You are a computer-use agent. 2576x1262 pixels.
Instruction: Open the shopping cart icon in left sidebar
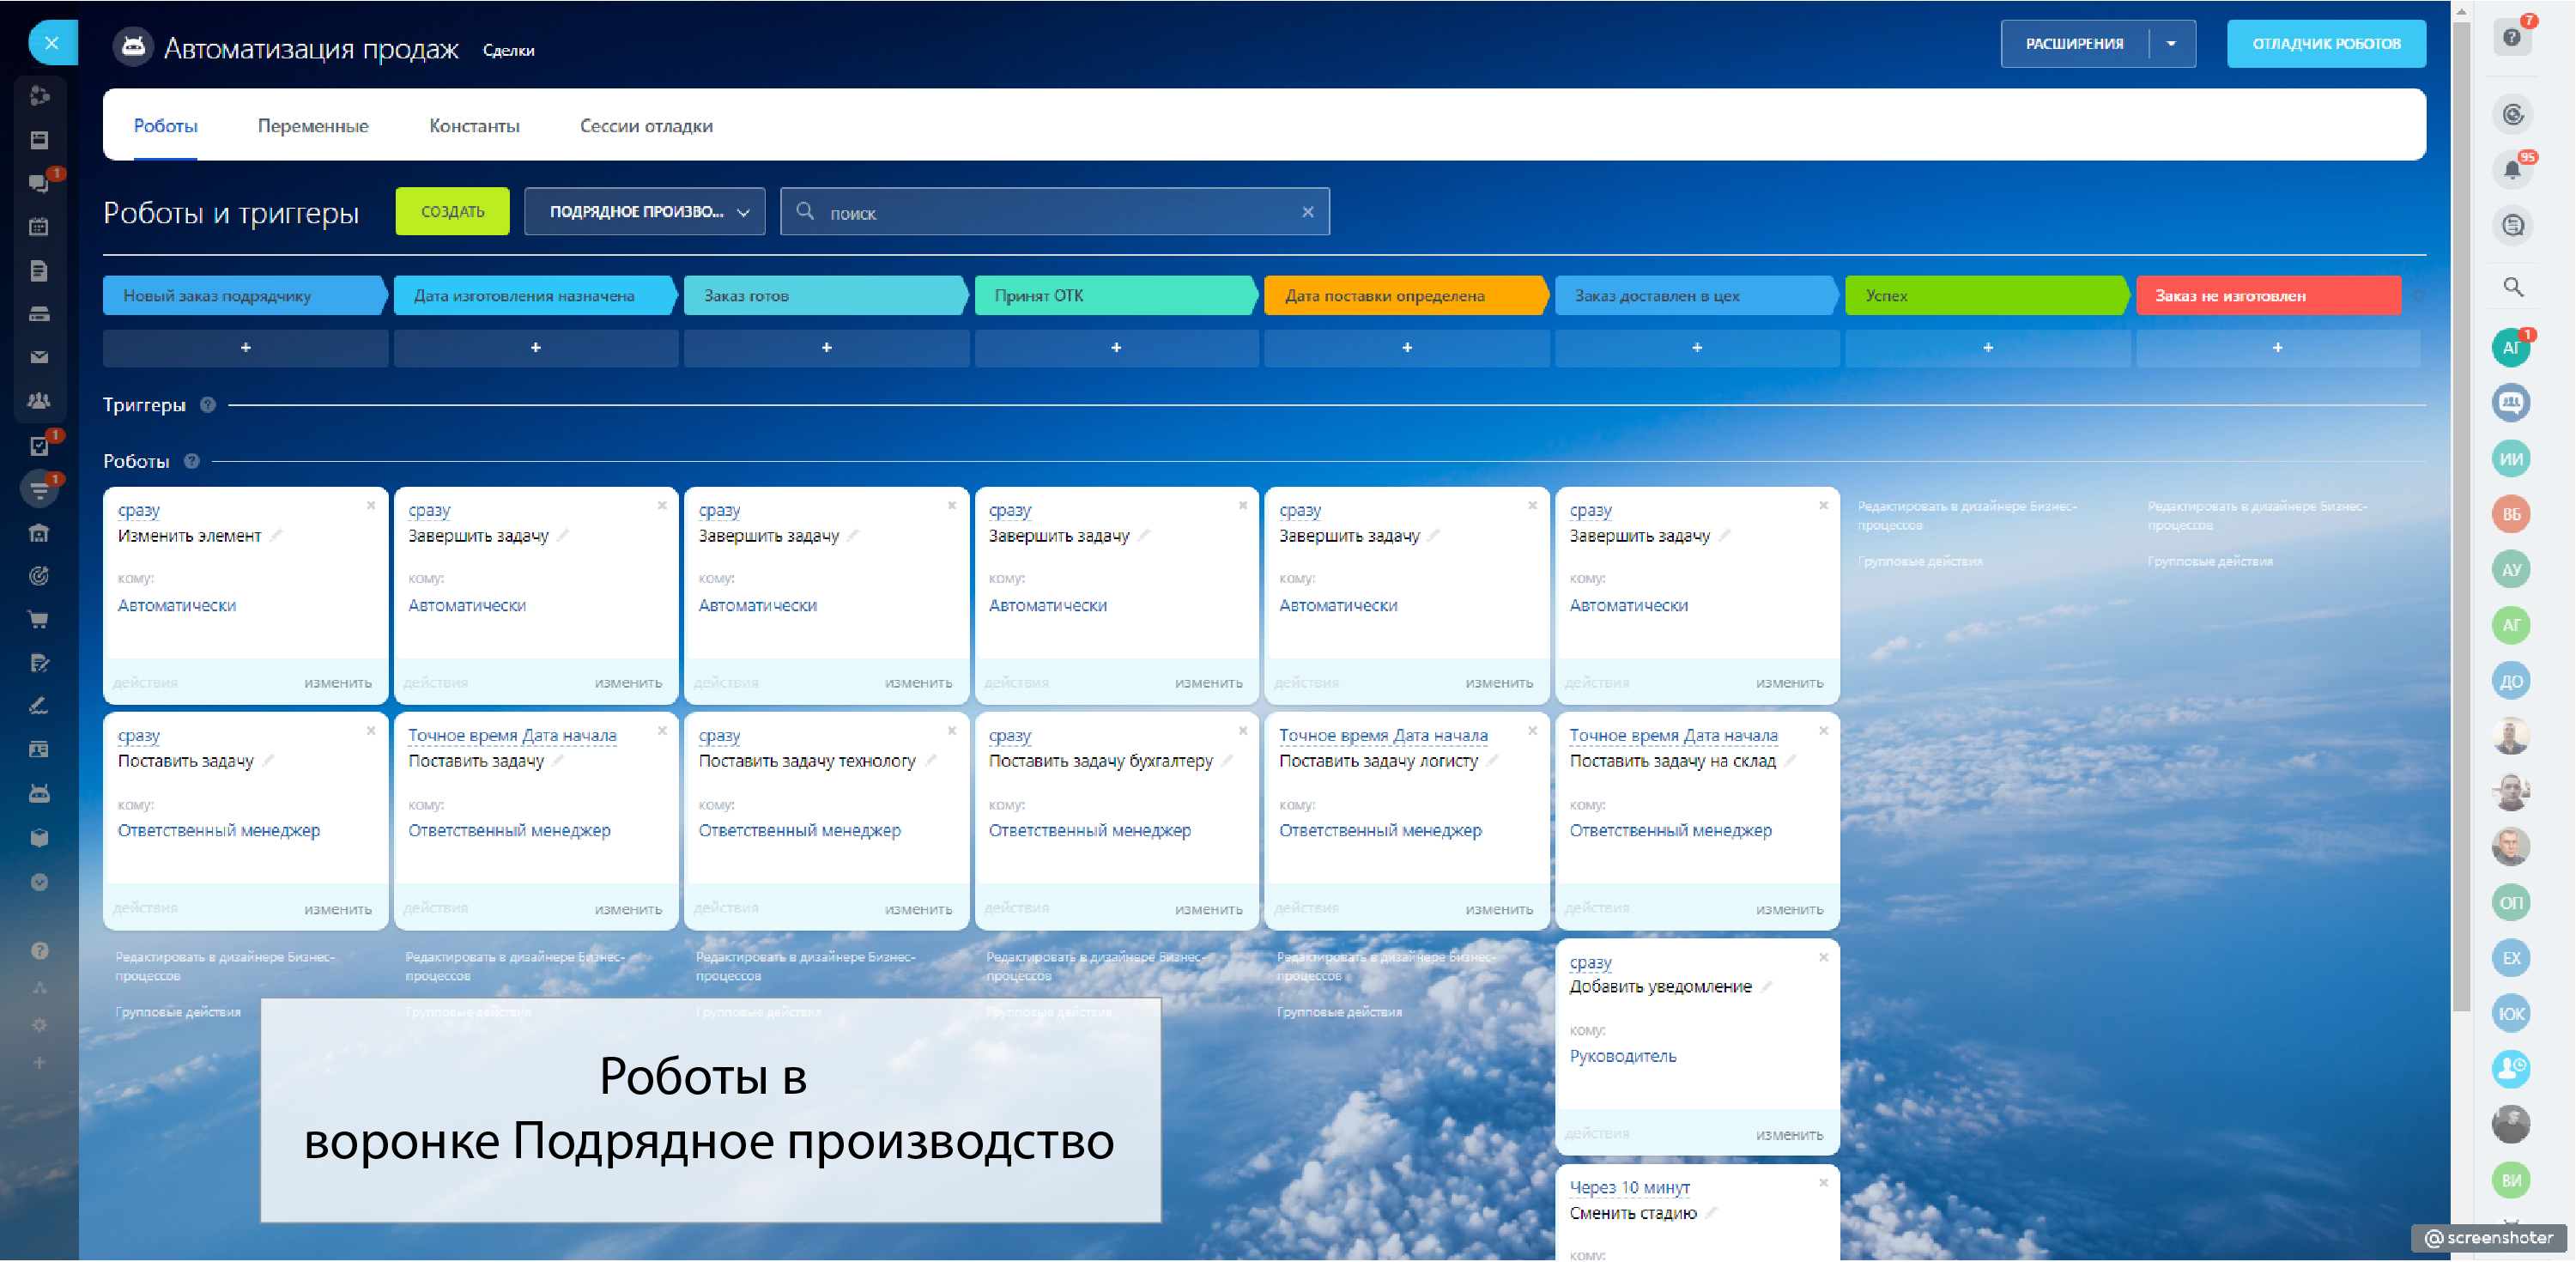click(x=39, y=619)
